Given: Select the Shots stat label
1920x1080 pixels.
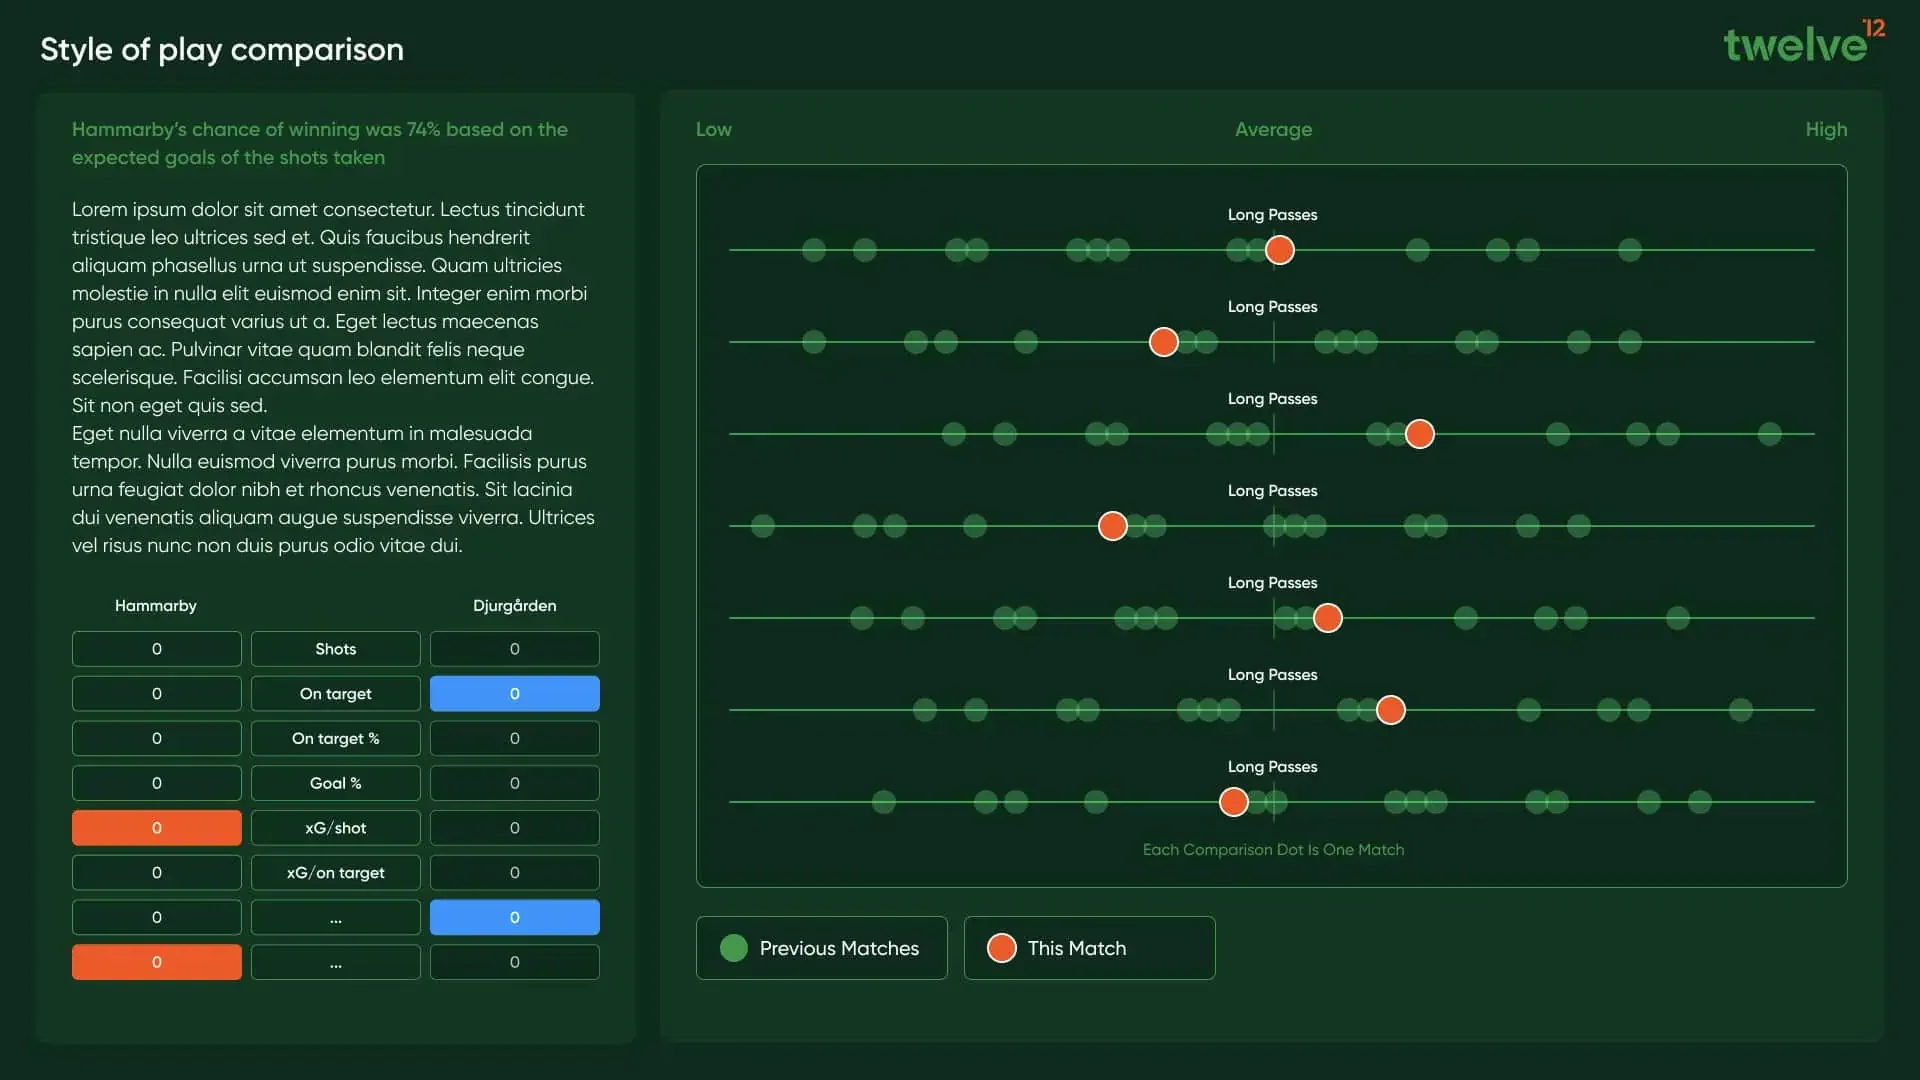Looking at the screenshot, I should tap(335, 649).
